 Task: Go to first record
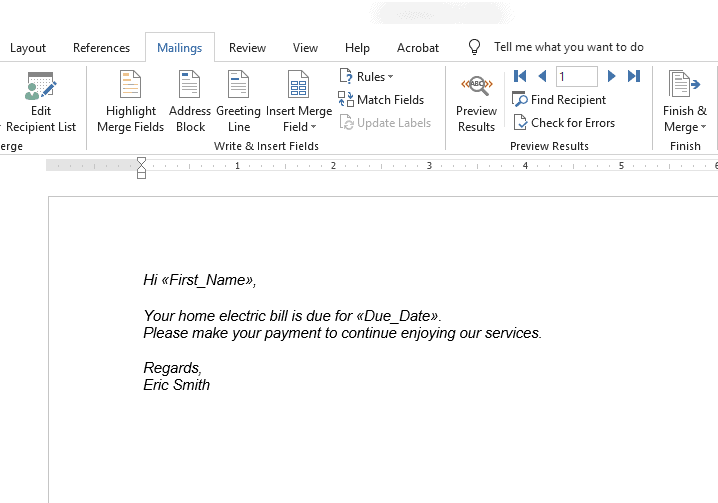pos(520,76)
